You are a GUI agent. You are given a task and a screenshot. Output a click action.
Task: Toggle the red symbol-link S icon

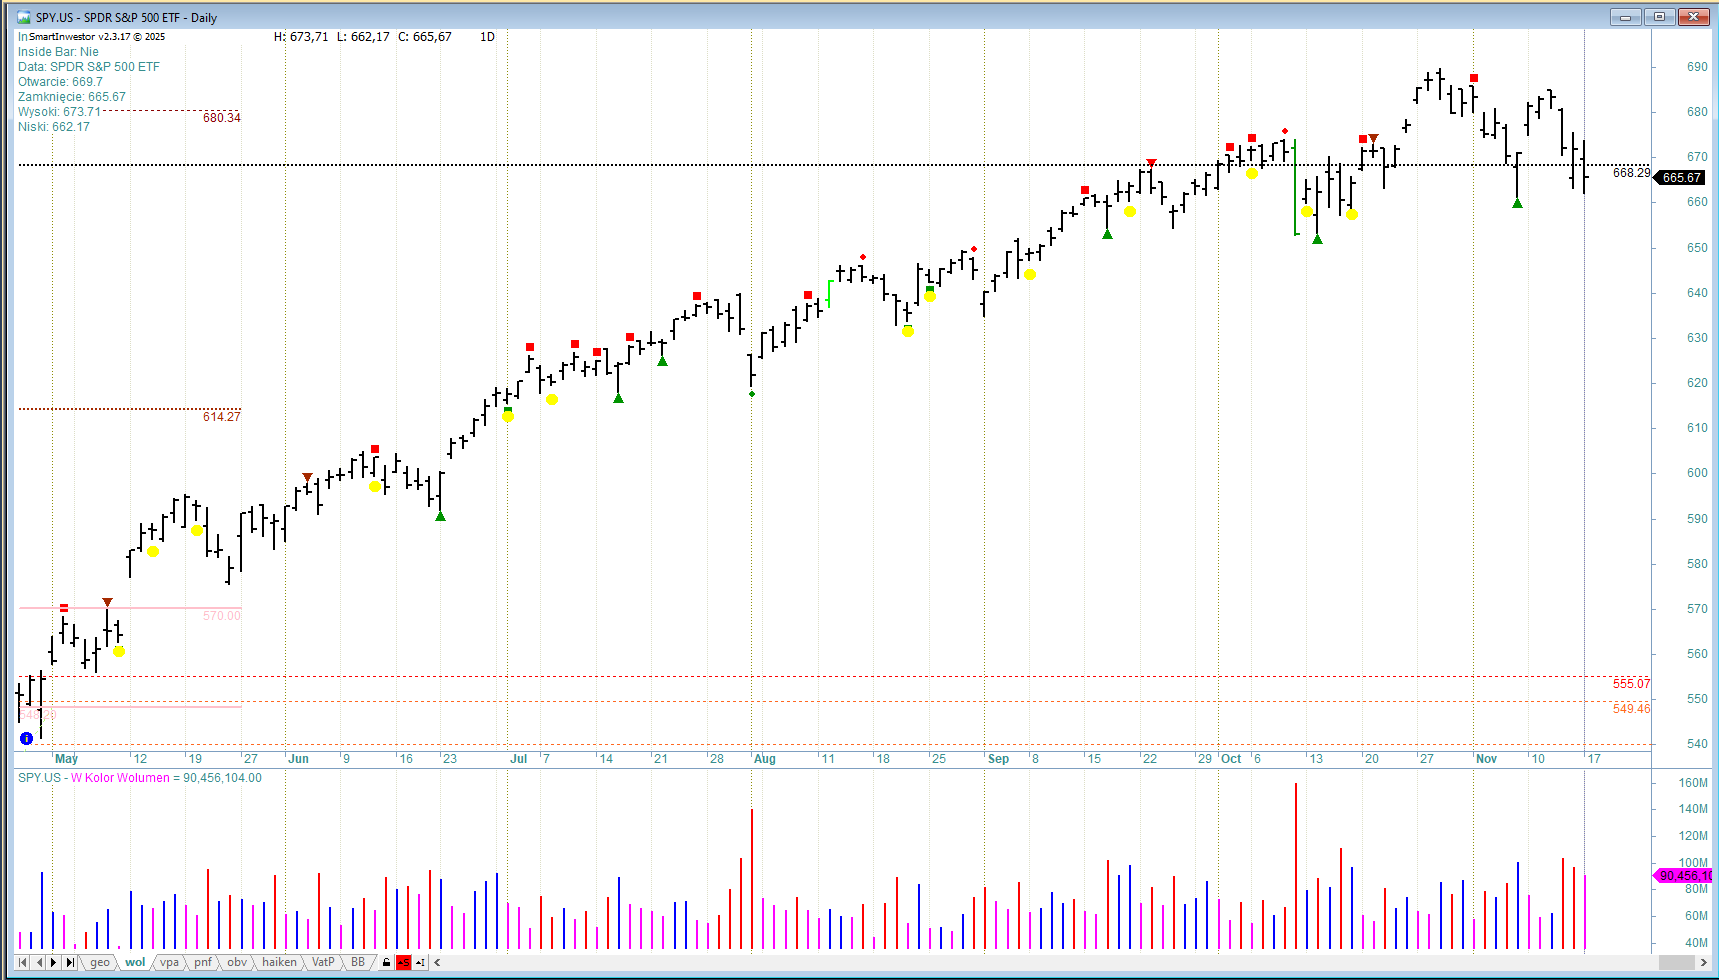pyautogui.click(x=403, y=963)
